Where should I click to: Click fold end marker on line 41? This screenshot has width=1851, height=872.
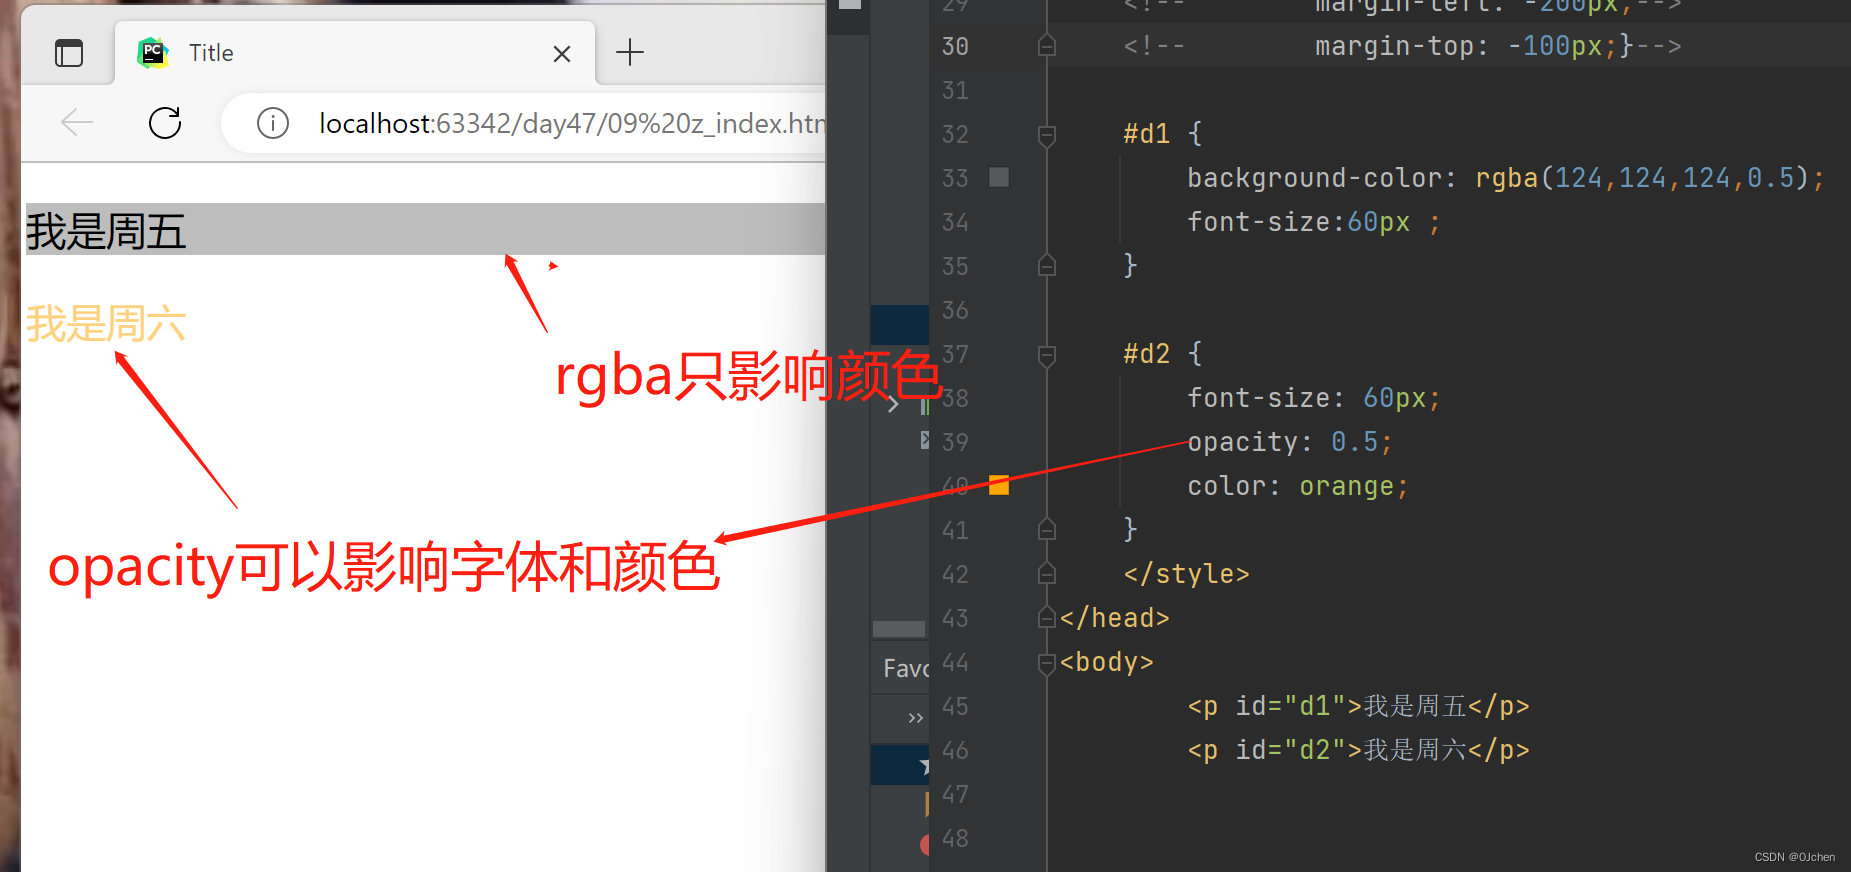pos(1047,530)
